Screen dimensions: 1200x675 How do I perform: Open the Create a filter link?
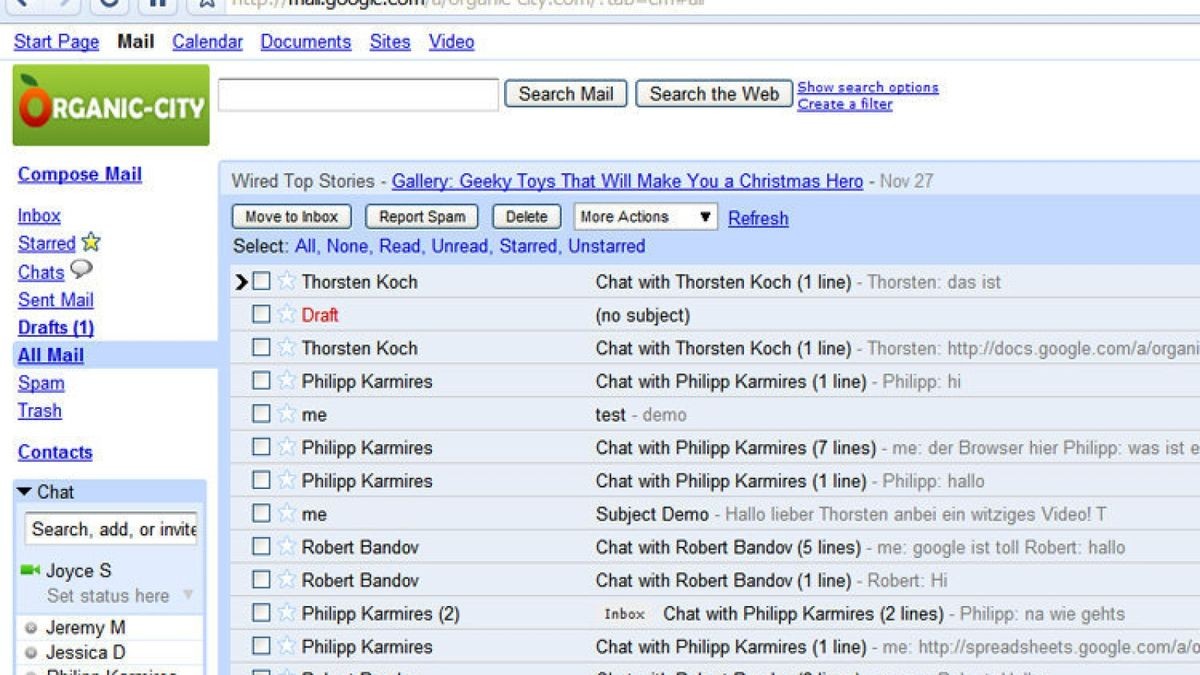click(845, 103)
